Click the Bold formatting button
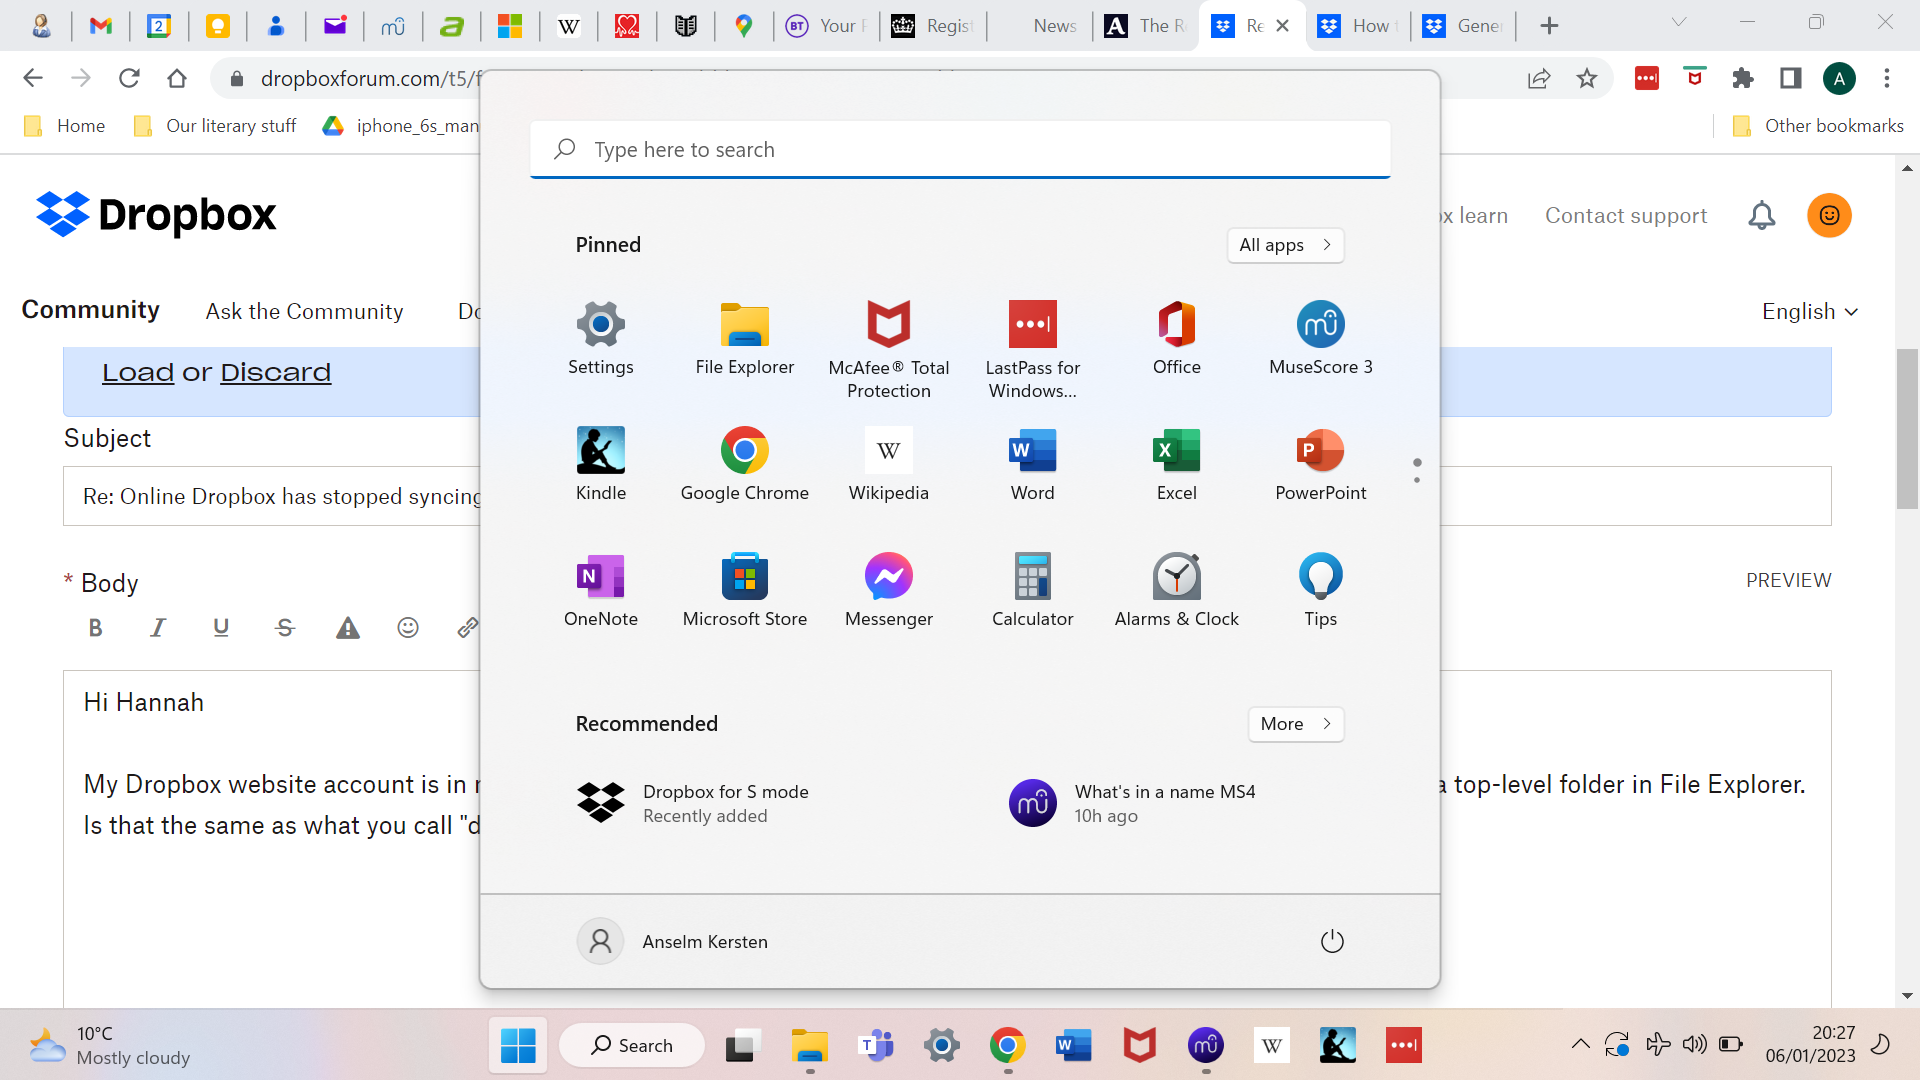The width and height of the screenshot is (1920, 1080). coord(96,628)
